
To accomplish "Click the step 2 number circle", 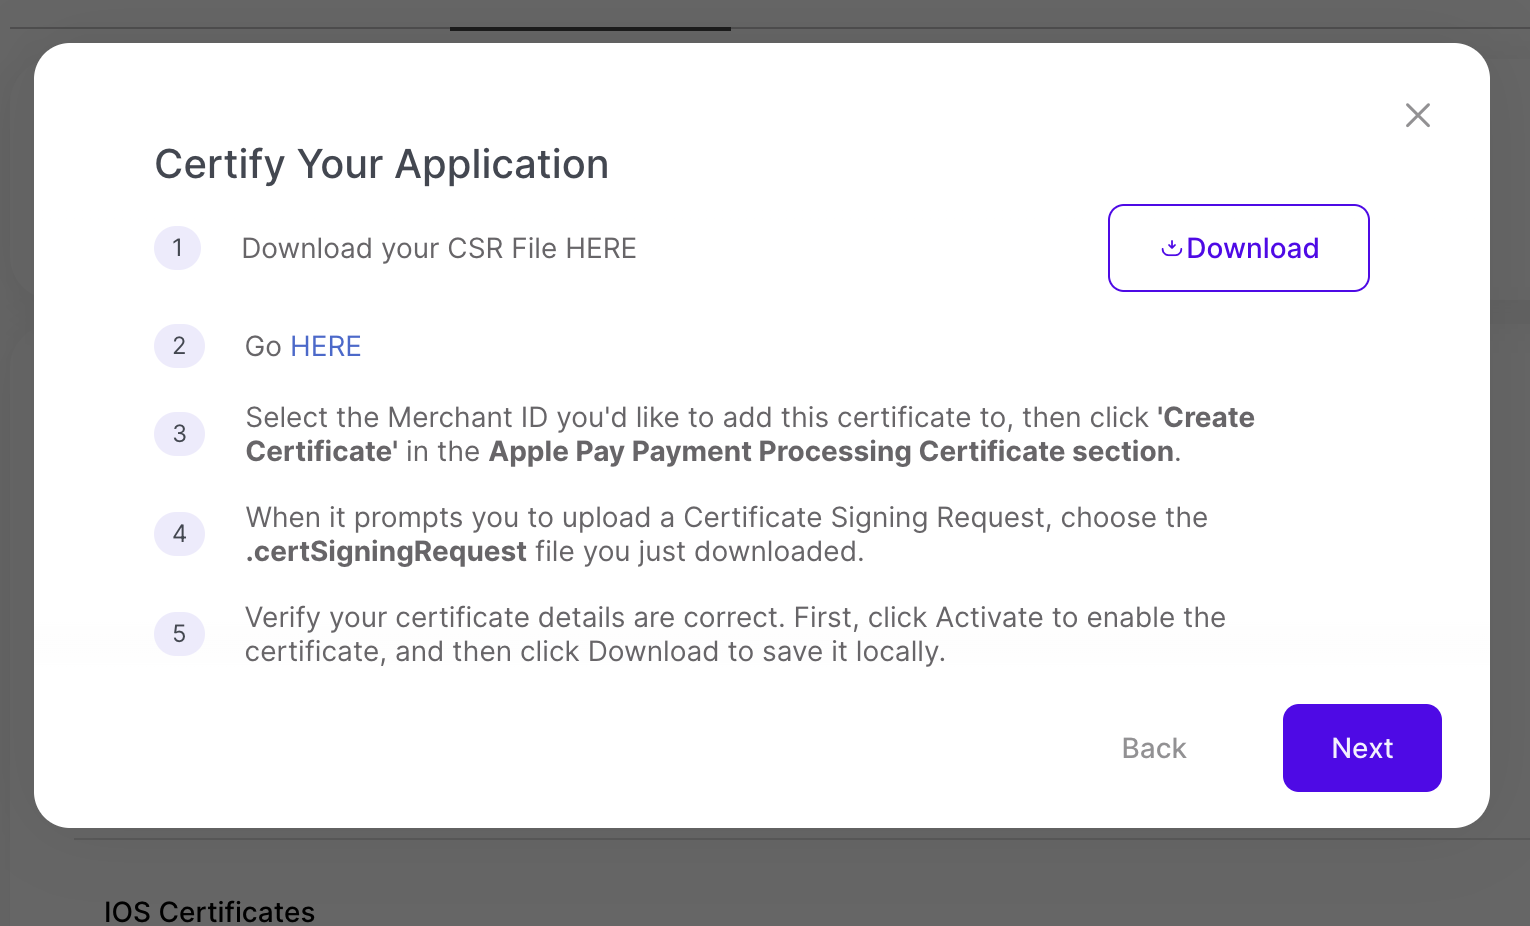I will [179, 346].
